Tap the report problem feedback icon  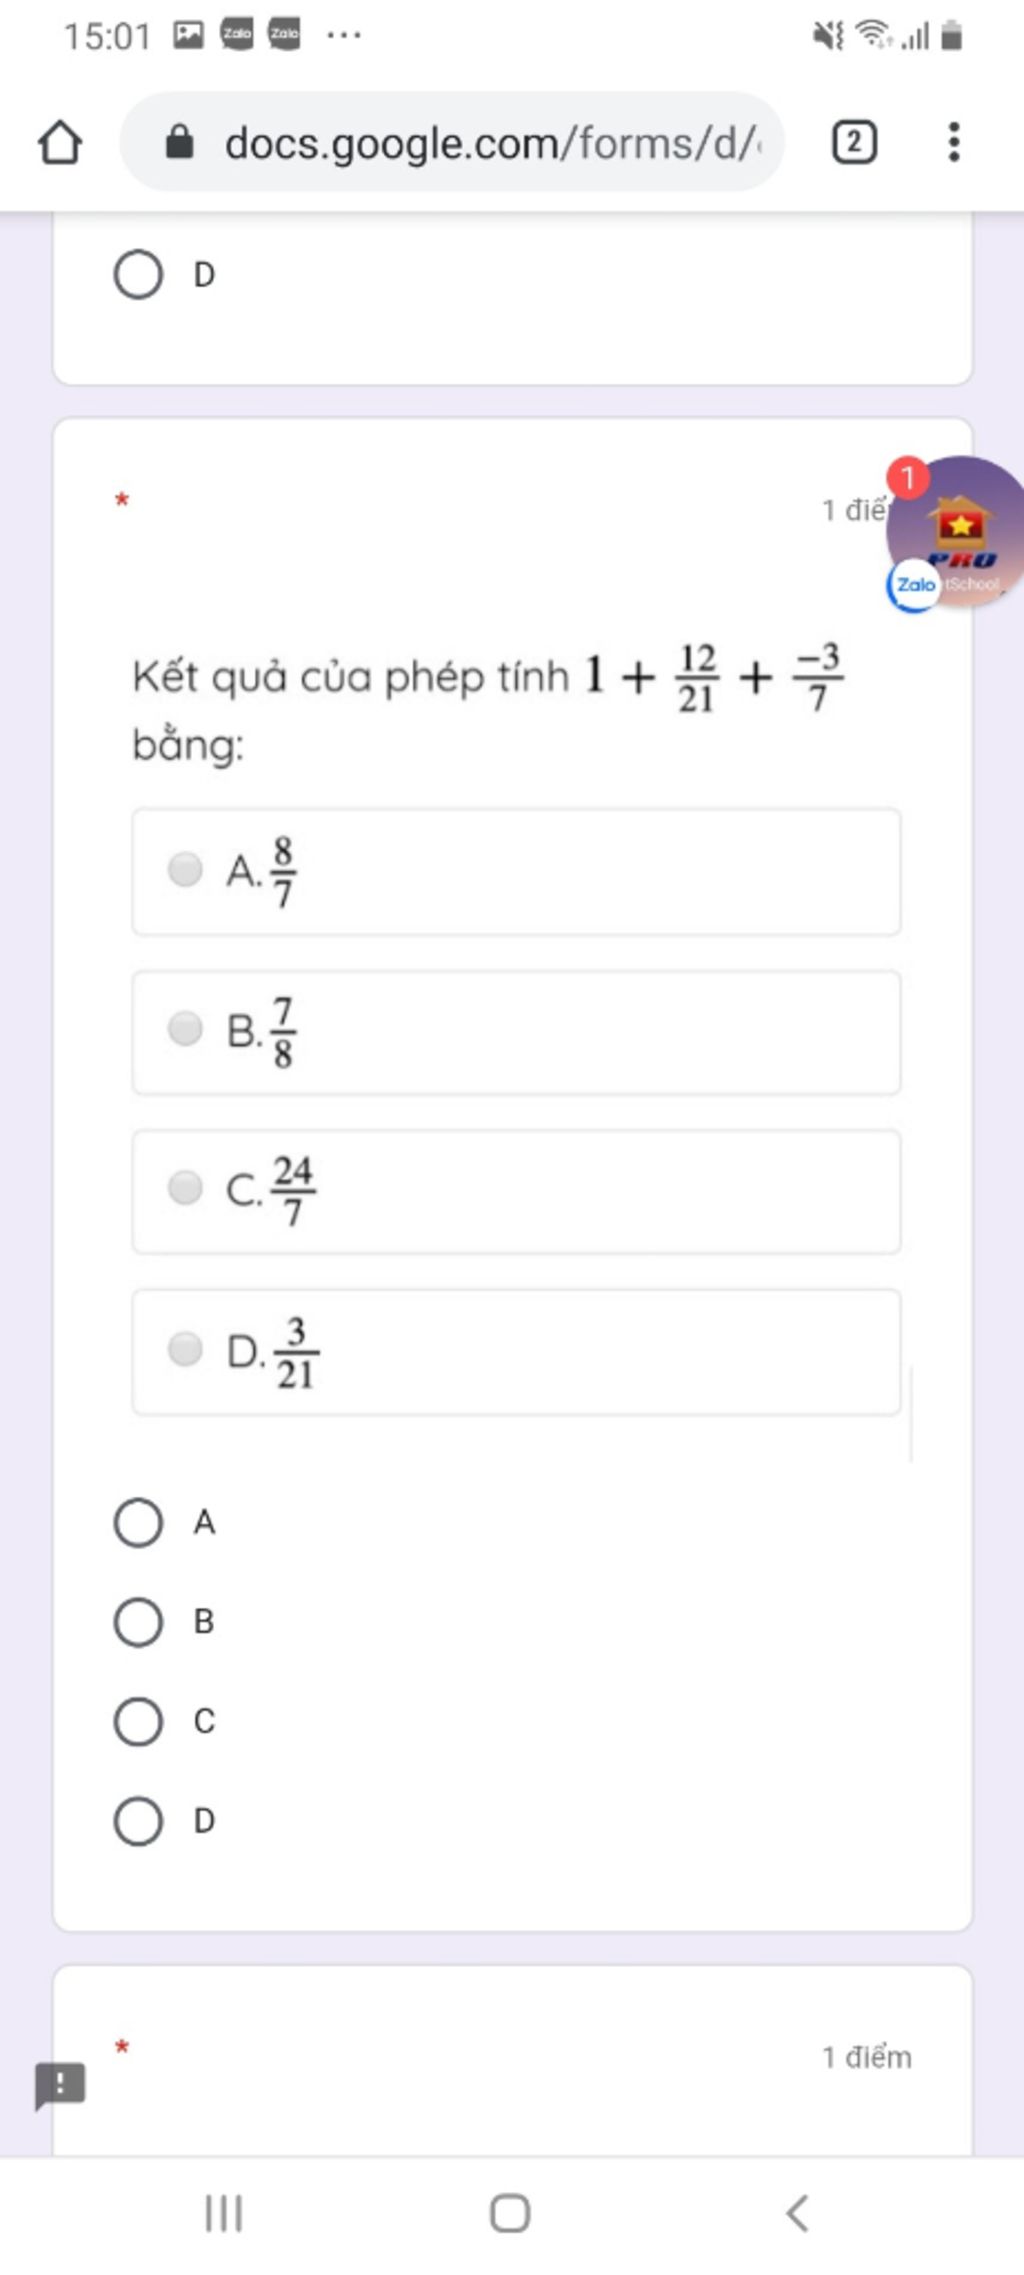[x=60, y=2085]
